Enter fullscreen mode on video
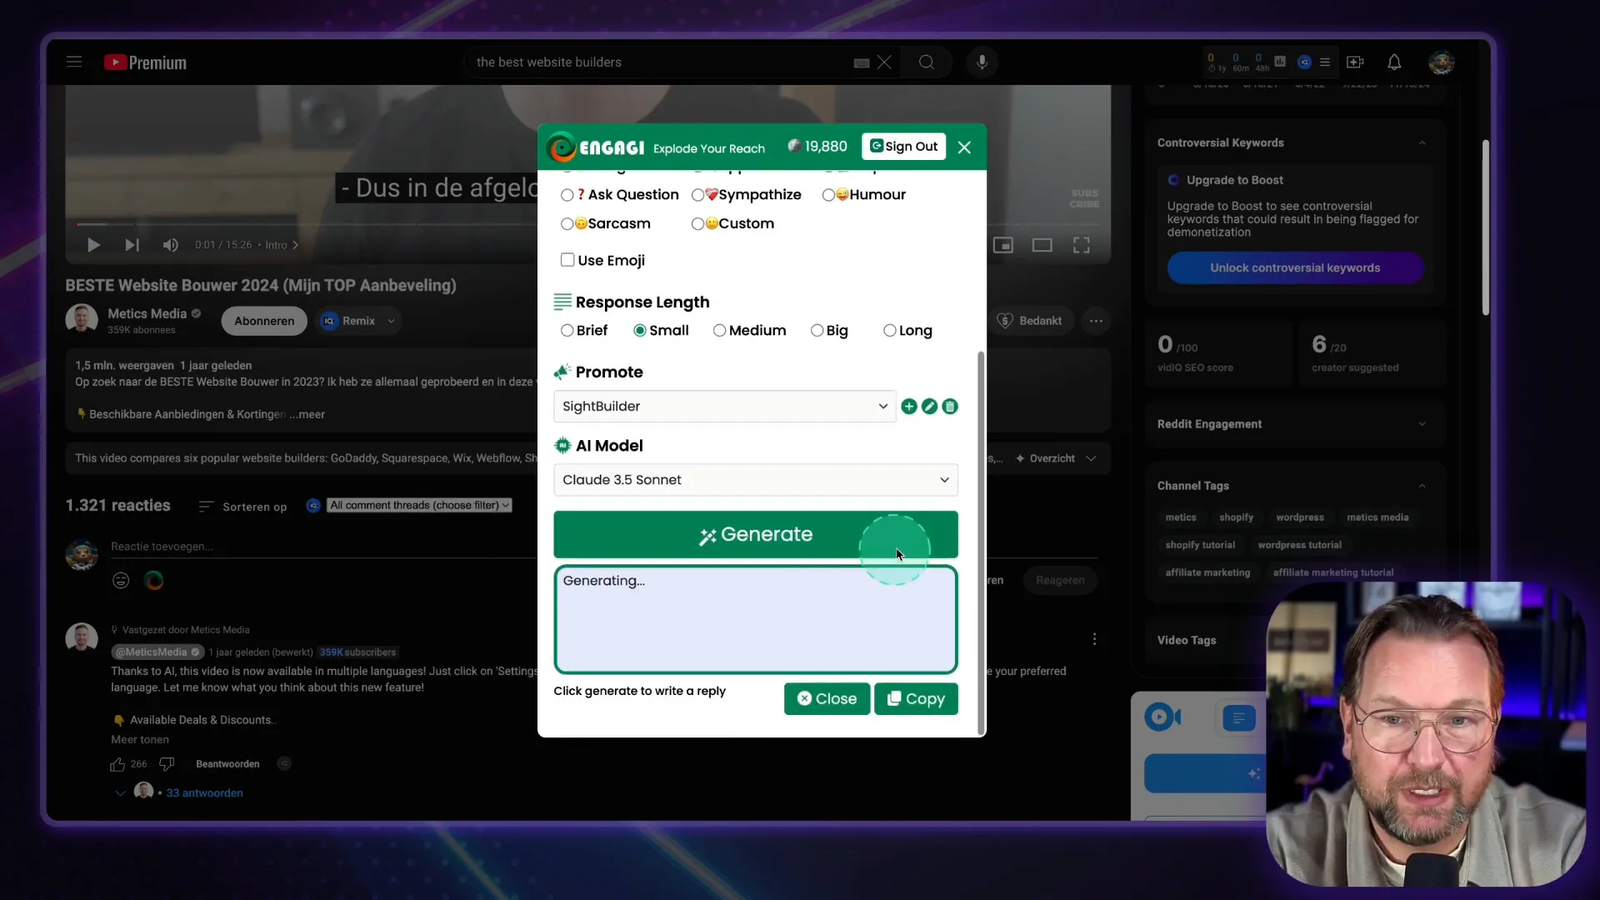 coord(1081,245)
